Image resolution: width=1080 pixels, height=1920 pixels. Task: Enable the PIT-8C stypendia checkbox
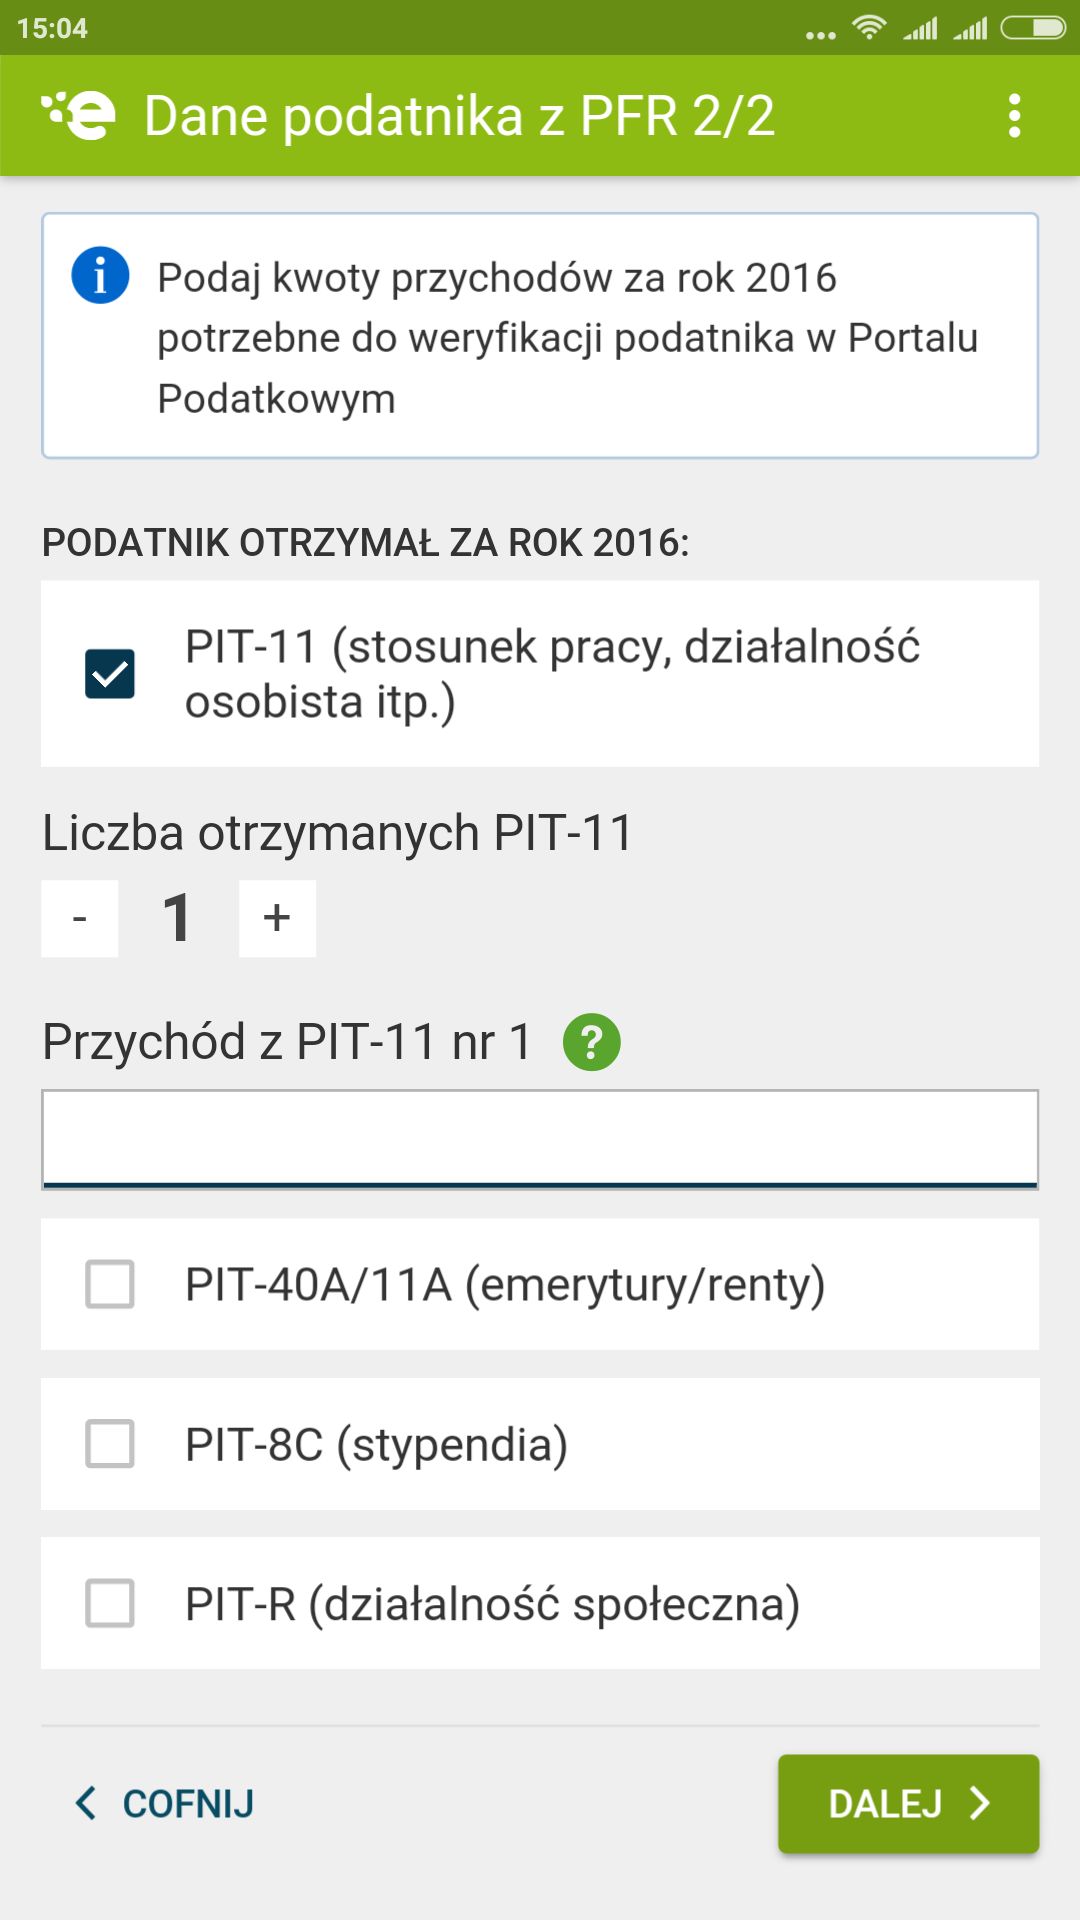(x=110, y=1444)
